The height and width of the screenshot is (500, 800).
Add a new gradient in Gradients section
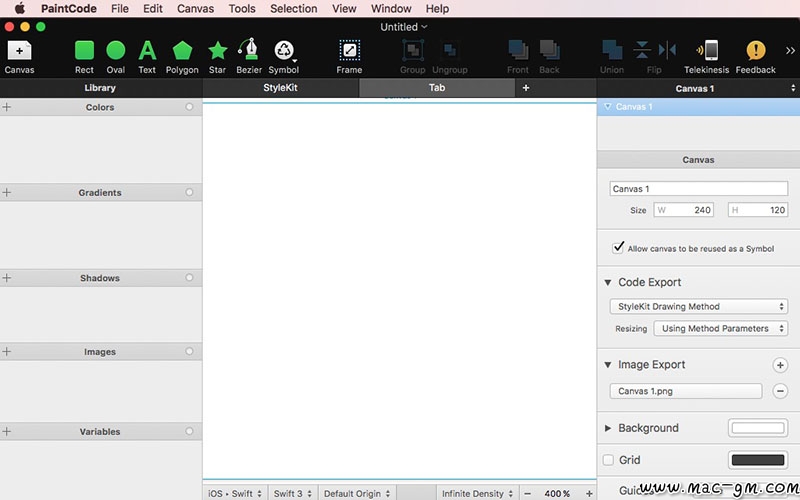pos(7,192)
